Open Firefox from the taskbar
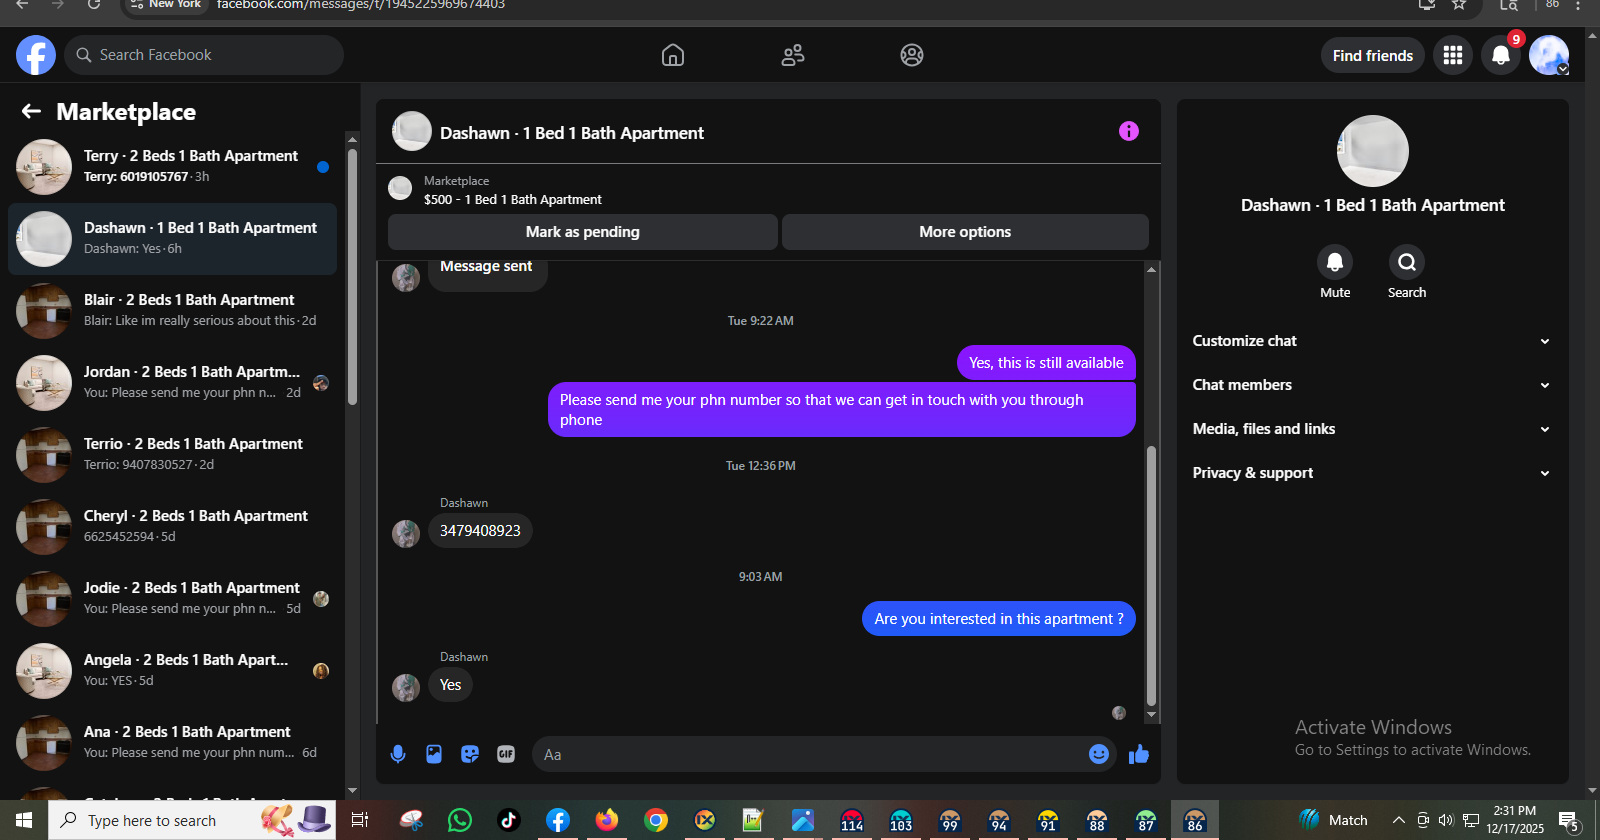Screen dimensions: 1600x840 607,820
